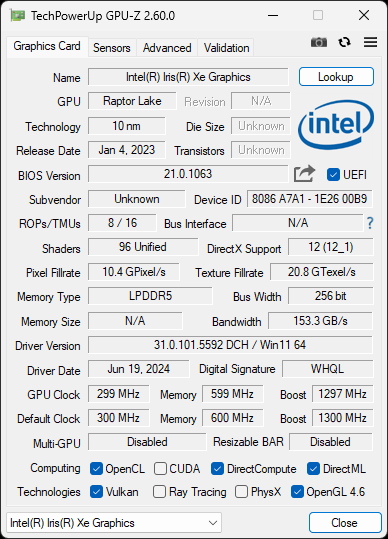Toggle the UEFI checkbox

click(x=333, y=175)
